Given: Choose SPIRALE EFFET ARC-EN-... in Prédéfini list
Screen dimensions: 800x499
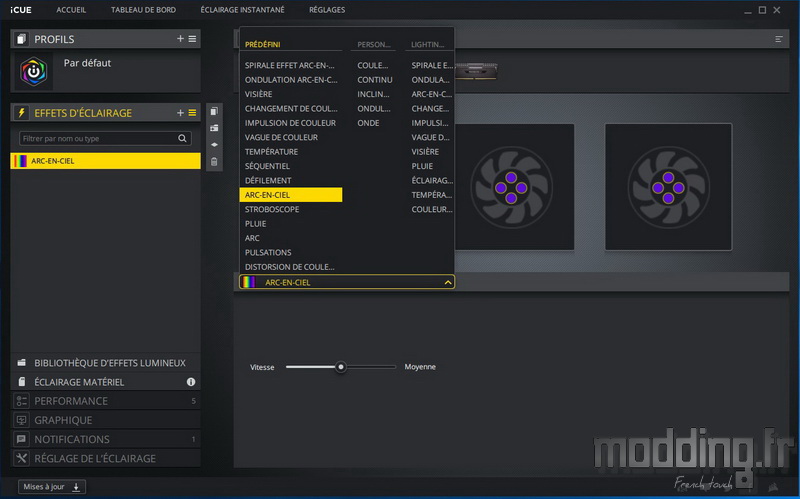Looking at the screenshot, I should (290, 65).
